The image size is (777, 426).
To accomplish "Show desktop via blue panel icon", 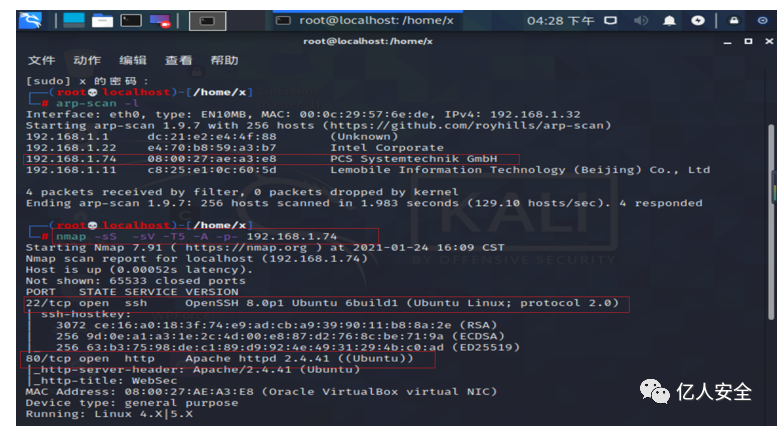I will [x=74, y=20].
